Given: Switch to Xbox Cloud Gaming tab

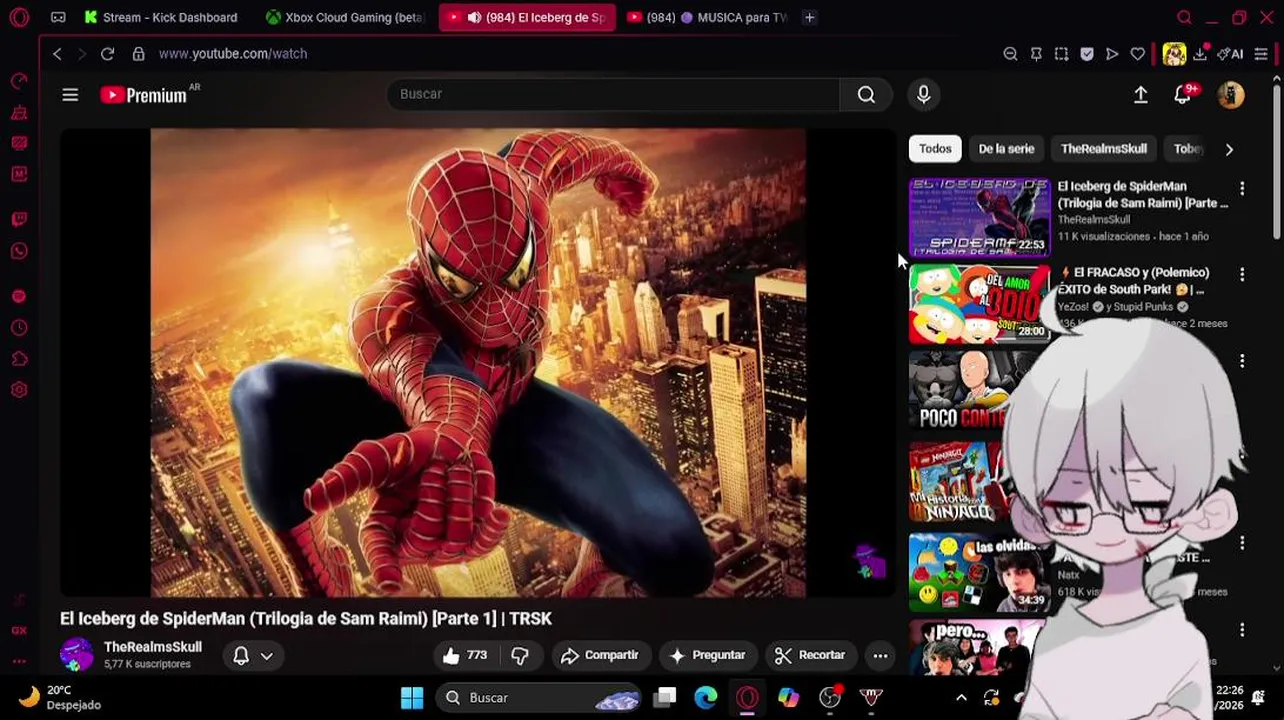Looking at the screenshot, I should pos(346,17).
